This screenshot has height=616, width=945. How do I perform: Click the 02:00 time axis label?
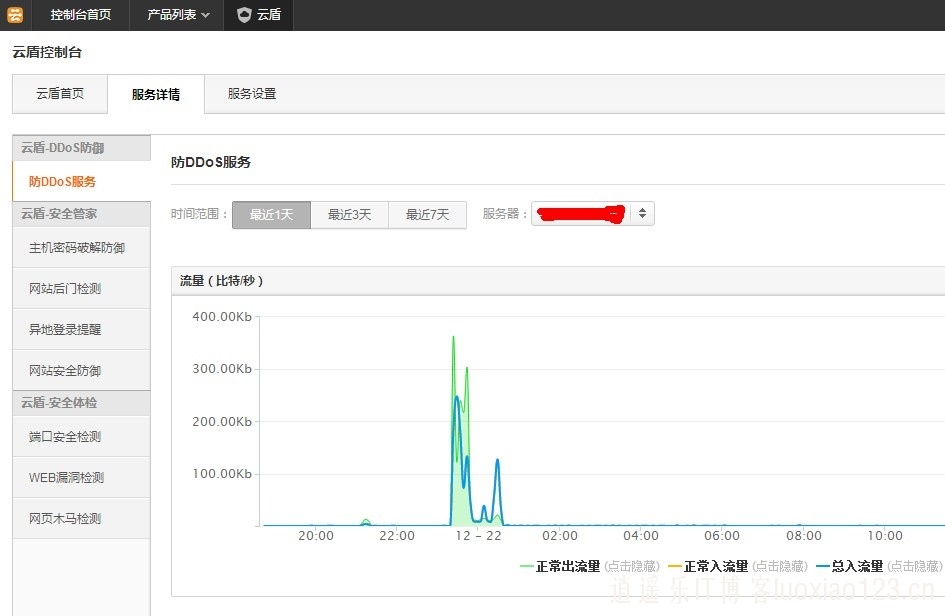point(560,535)
